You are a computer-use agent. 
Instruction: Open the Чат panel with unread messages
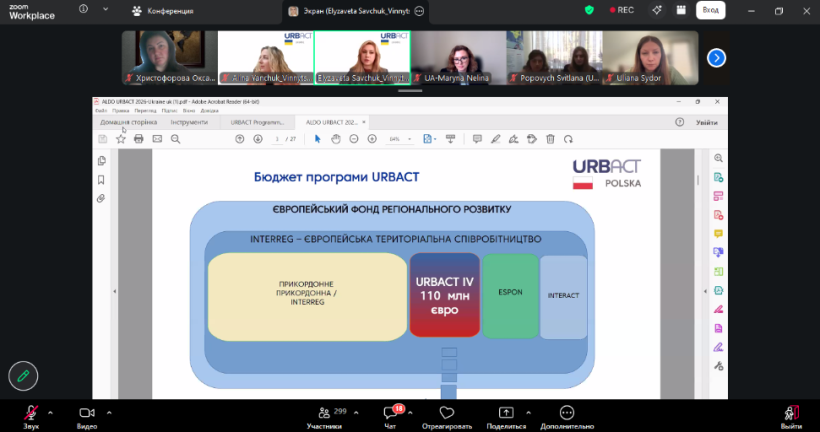pos(391,415)
